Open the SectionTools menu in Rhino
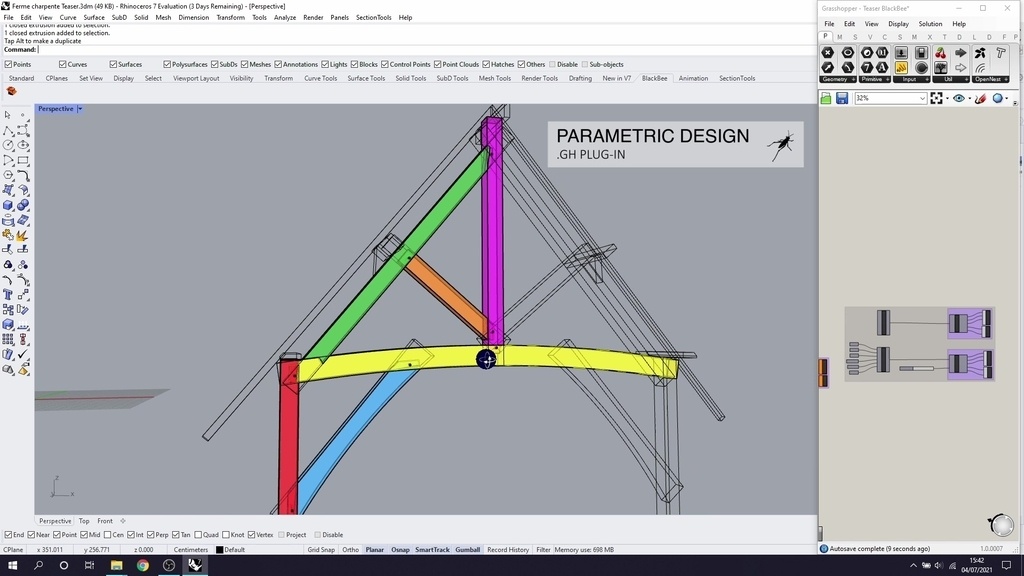The height and width of the screenshot is (576, 1024). 374,18
